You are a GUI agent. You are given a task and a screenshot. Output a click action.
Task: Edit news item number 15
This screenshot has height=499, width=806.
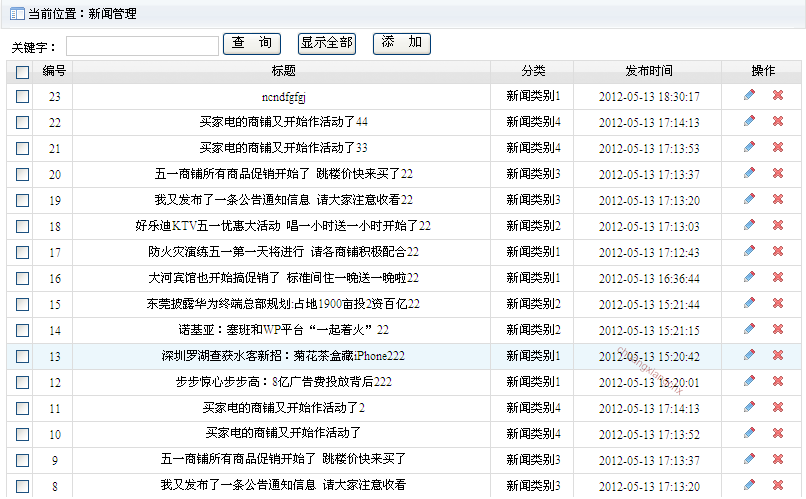749,303
